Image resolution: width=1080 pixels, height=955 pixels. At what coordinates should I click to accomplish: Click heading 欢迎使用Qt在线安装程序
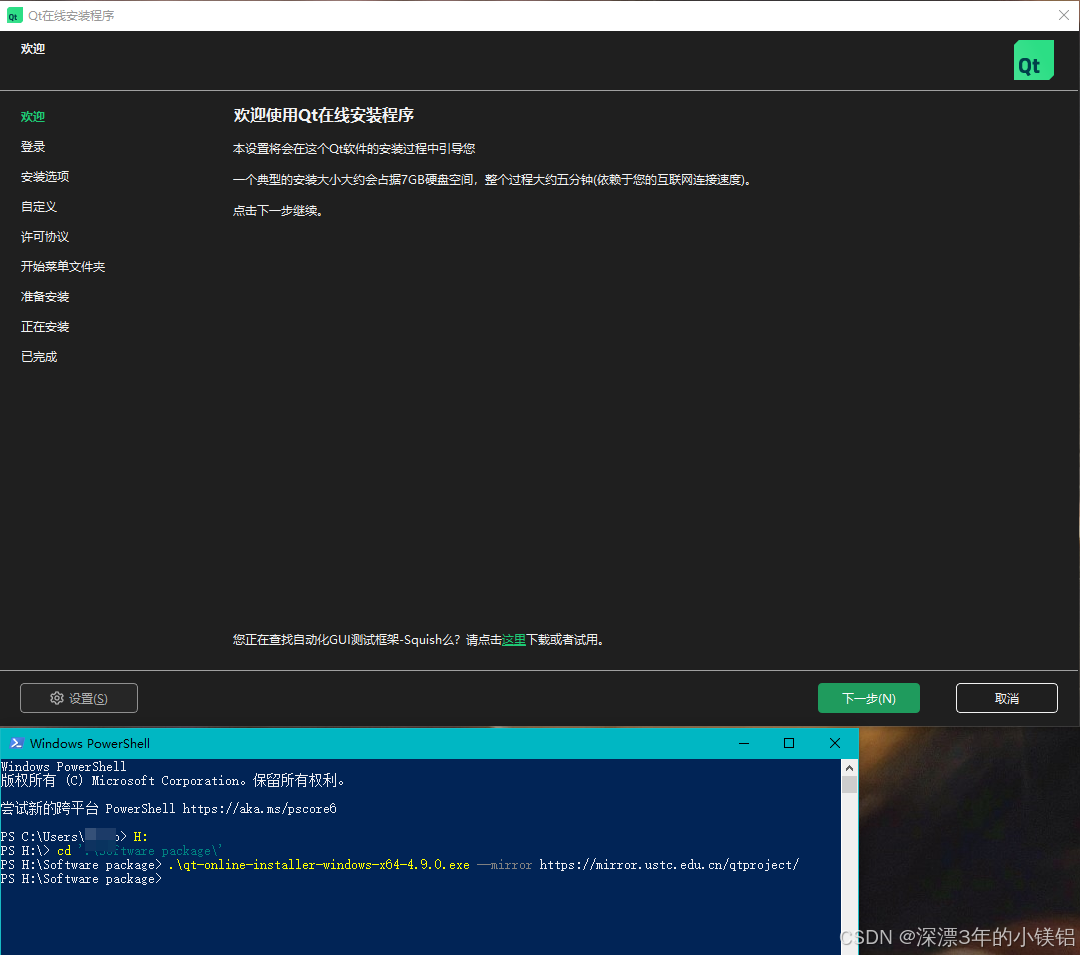click(324, 115)
